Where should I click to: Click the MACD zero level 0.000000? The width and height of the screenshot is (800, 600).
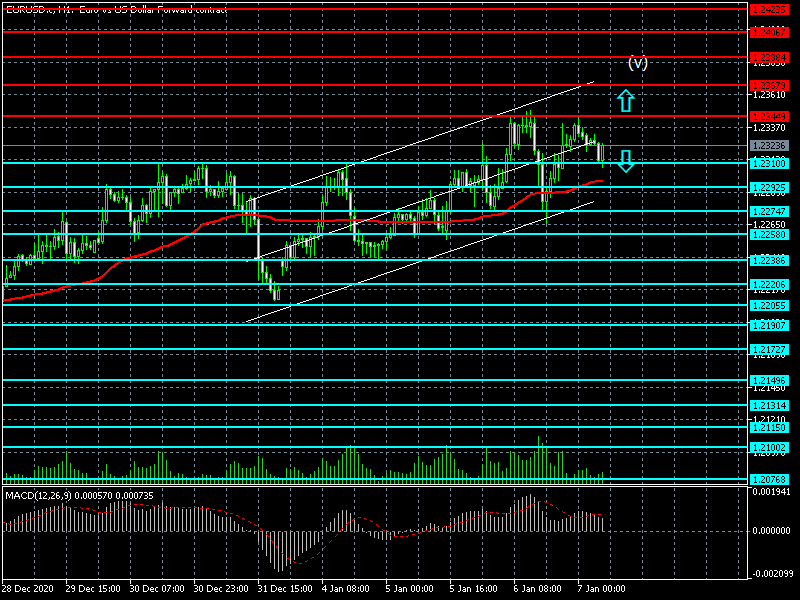(x=771, y=531)
